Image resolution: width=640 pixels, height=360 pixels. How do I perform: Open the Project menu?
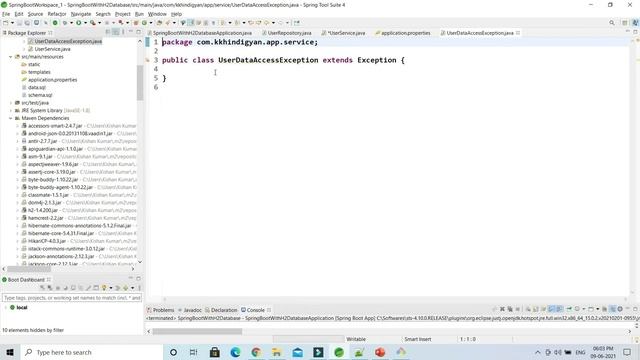click(122, 14)
